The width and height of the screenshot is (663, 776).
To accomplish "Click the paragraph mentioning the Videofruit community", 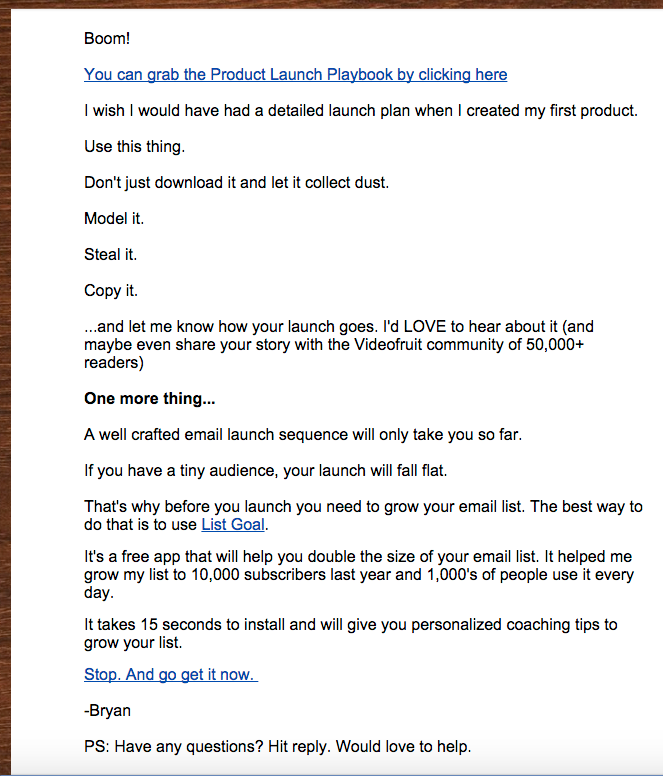I will click(x=339, y=344).
